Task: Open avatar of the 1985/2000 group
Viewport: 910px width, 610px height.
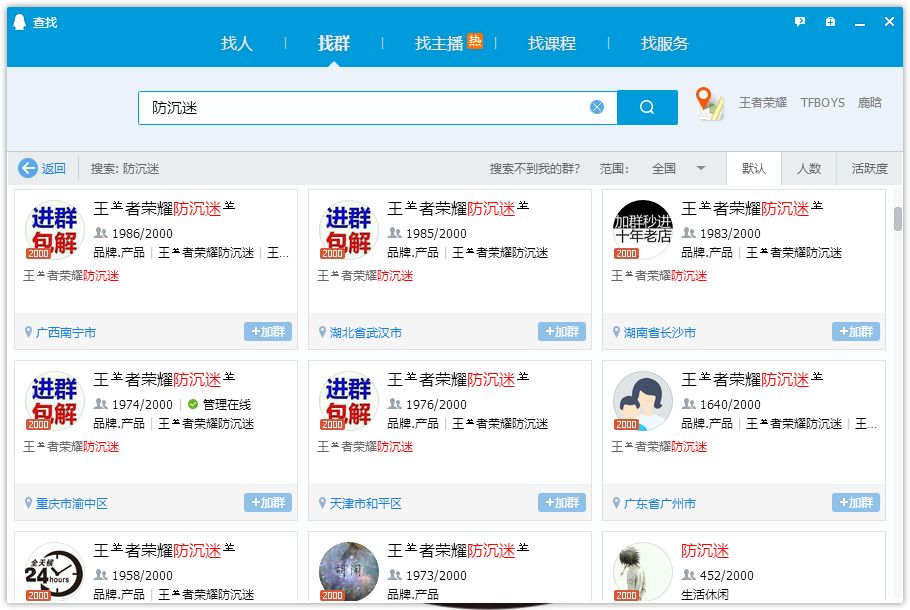Action: pyautogui.click(x=348, y=230)
